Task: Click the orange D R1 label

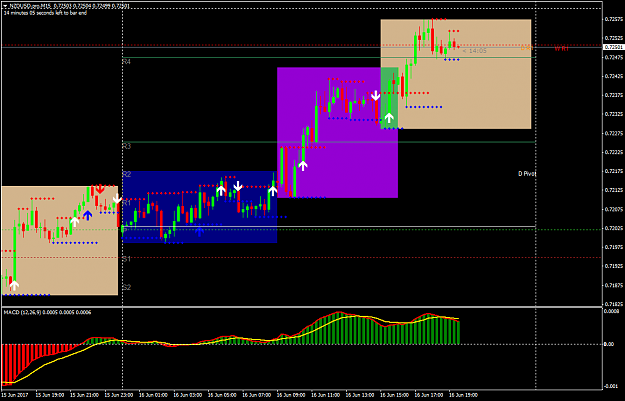Action: (527, 48)
